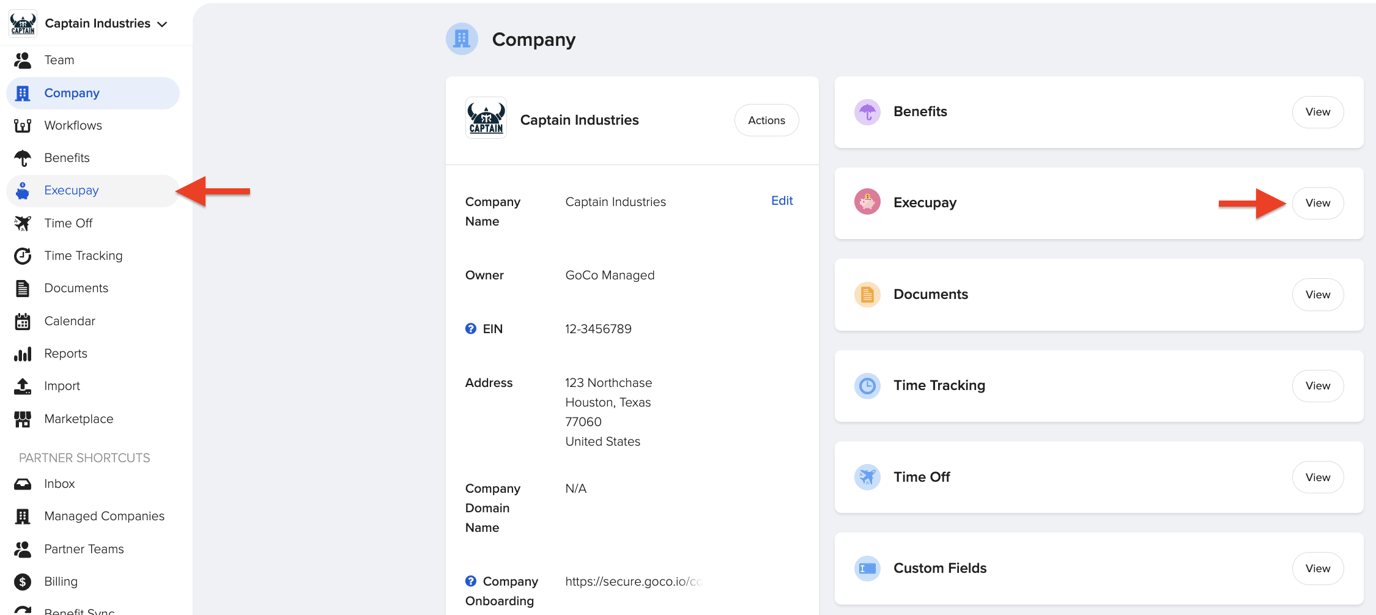Expand the Captain Industries company switcher
Image resolution: width=1376 pixels, height=615 pixels.
click(105, 23)
